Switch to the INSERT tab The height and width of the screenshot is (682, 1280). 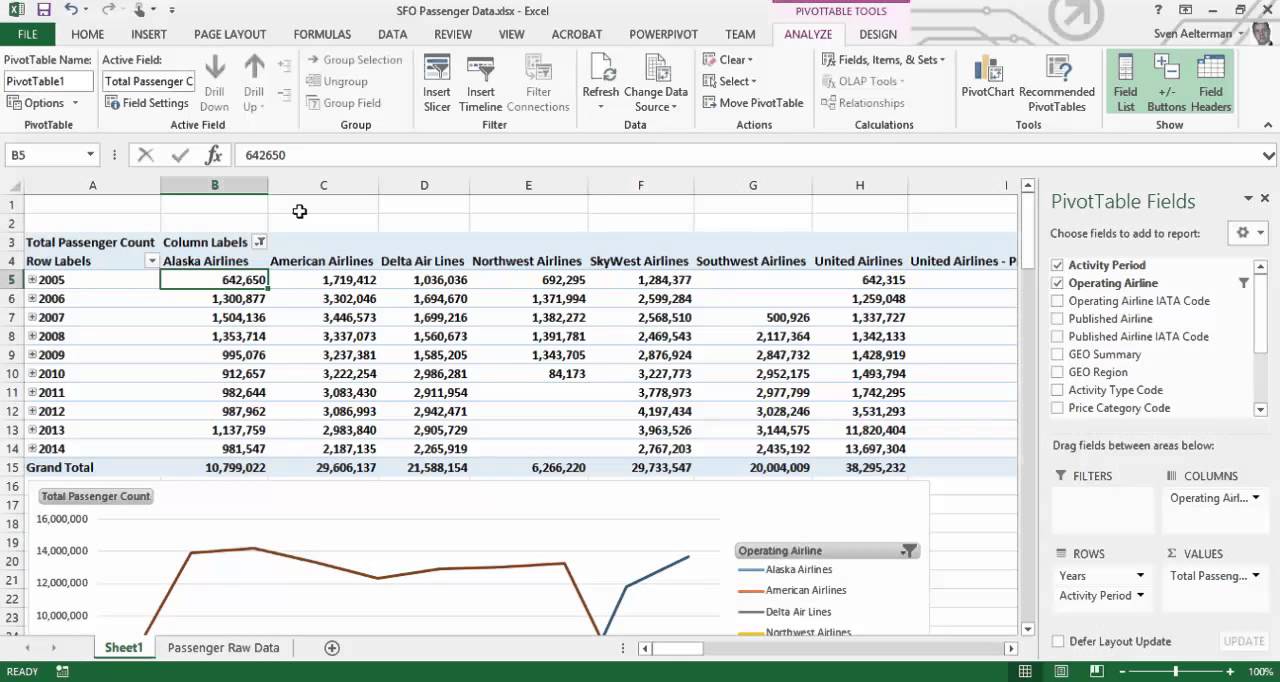point(149,34)
